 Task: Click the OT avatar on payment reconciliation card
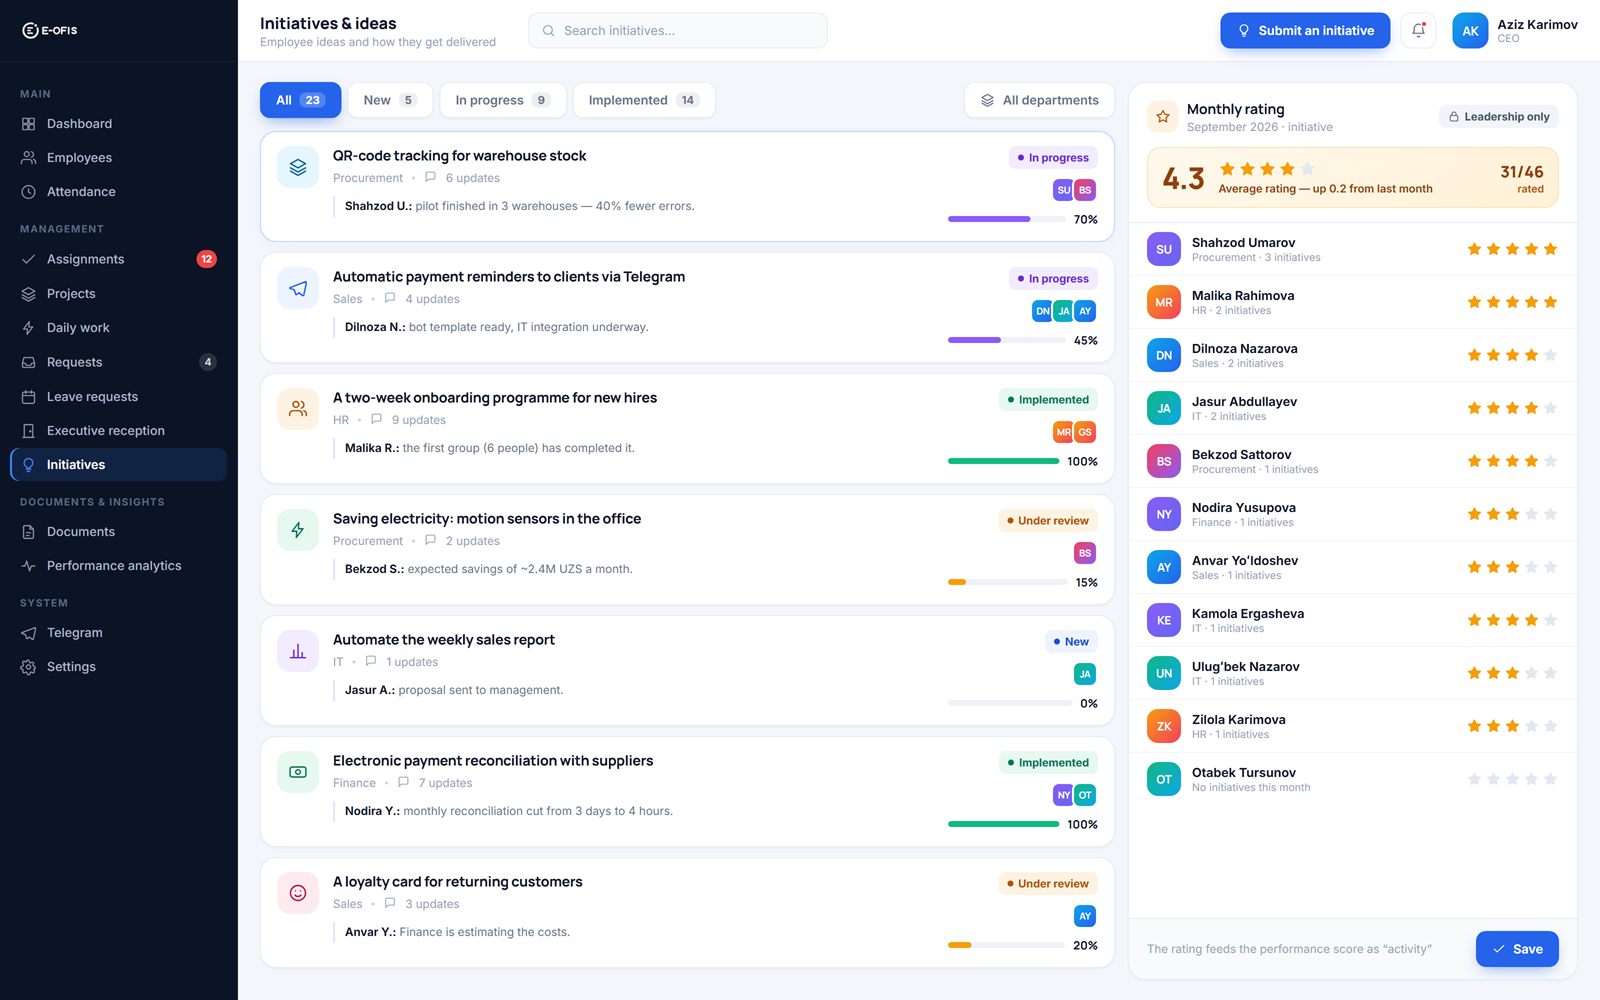pos(1085,795)
